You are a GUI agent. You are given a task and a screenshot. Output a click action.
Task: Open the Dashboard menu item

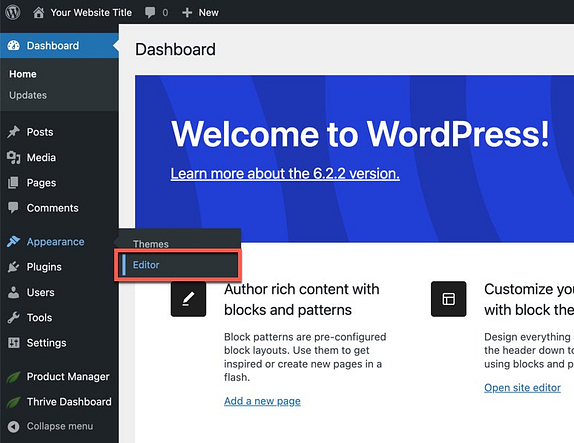53,46
